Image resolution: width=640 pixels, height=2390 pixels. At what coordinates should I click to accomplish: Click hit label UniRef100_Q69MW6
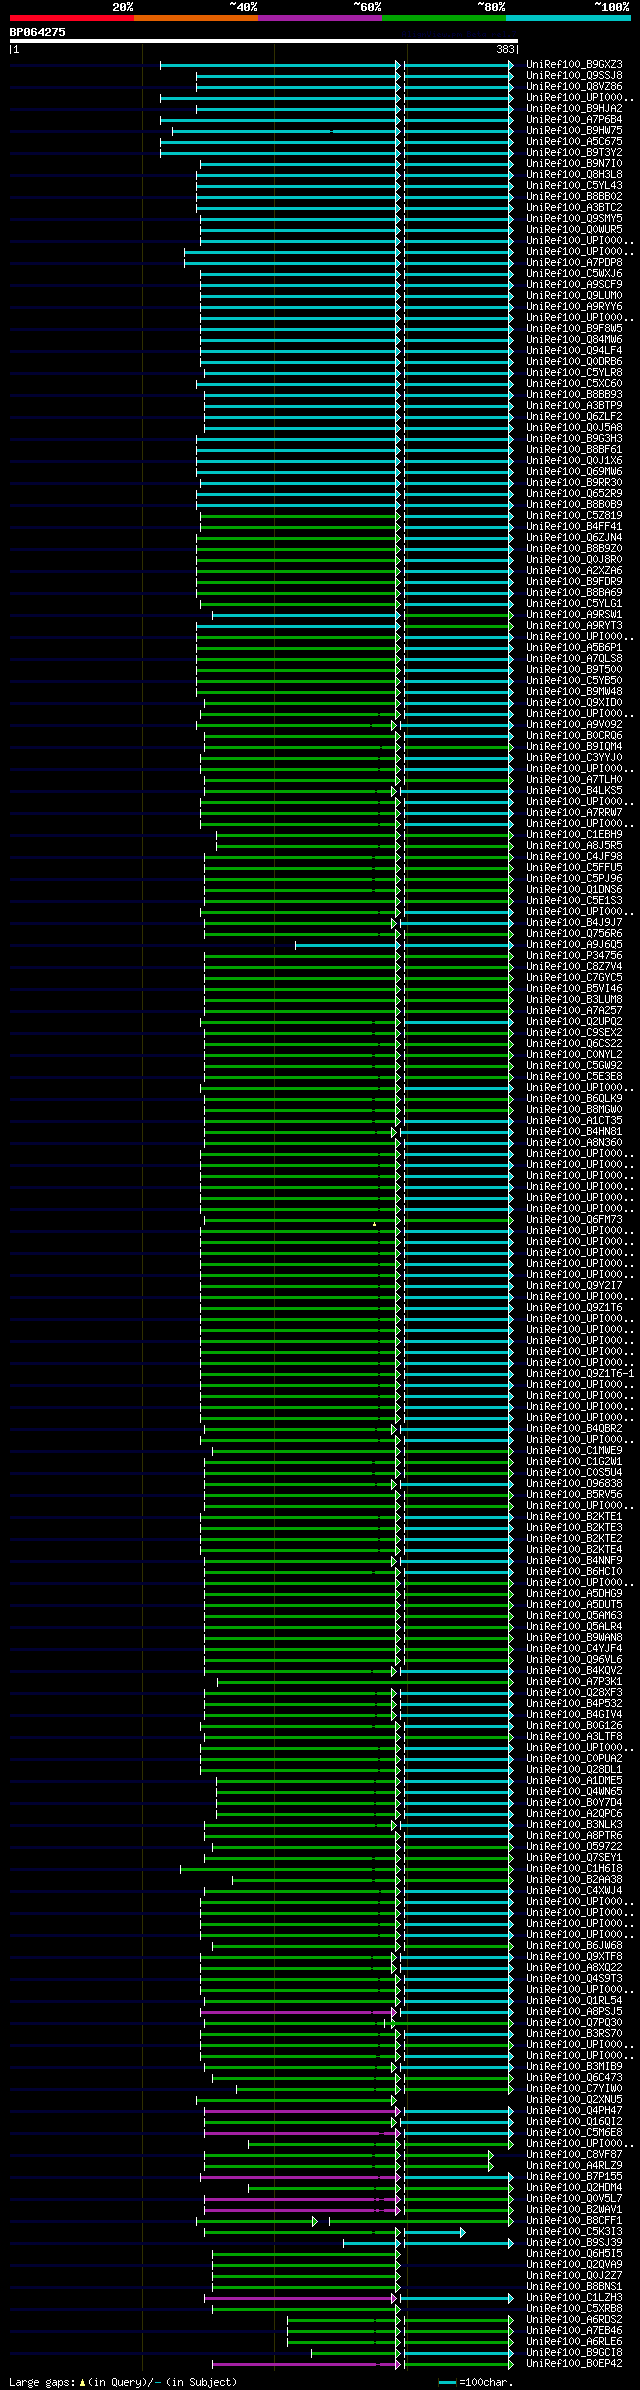point(574,472)
